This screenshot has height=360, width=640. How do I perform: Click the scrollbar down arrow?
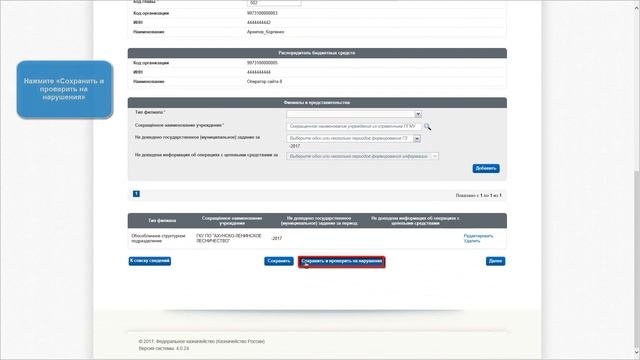point(636,352)
